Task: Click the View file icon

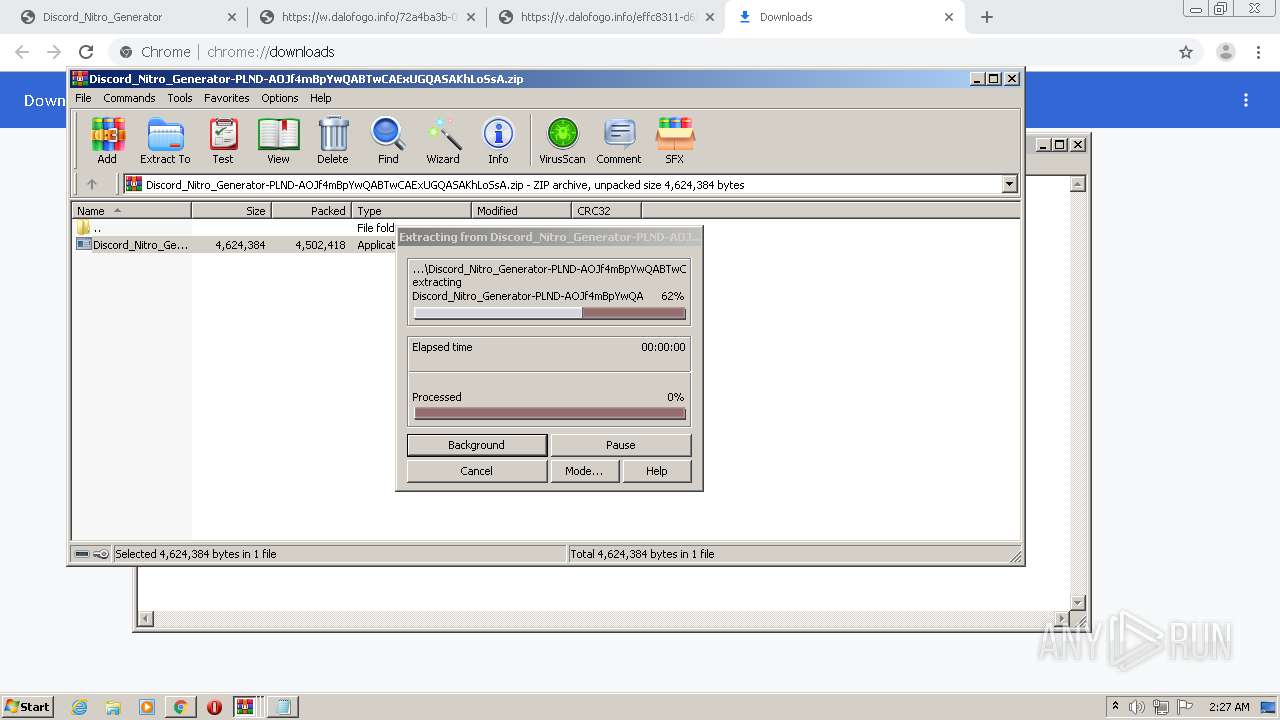Action: (278, 140)
